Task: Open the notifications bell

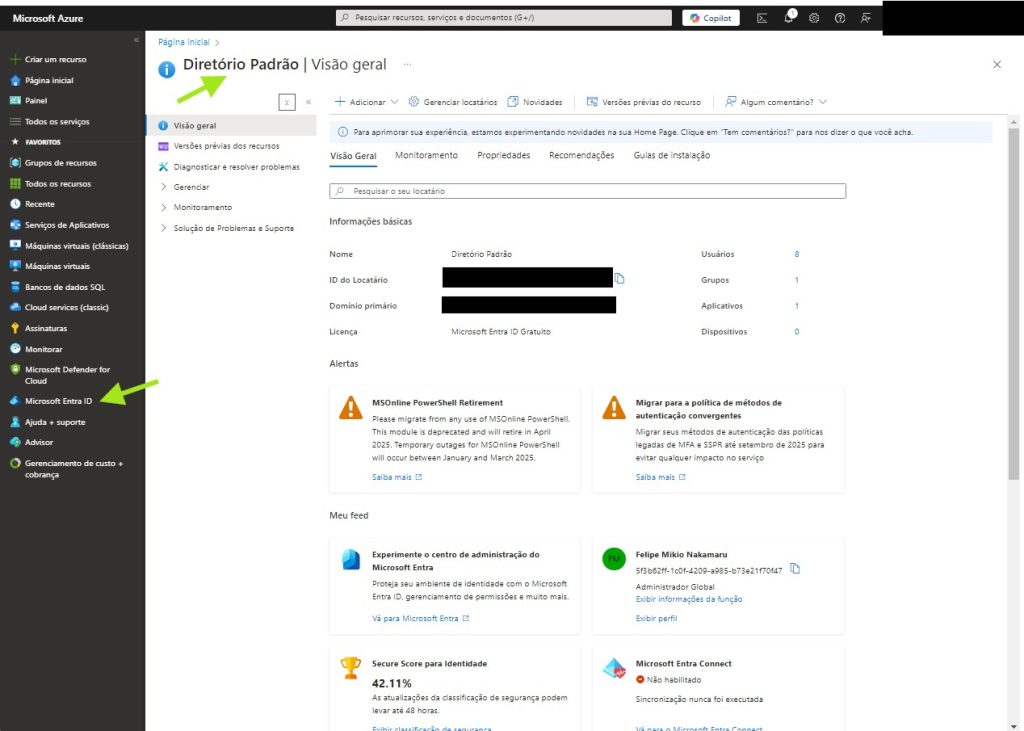Action: 789,18
